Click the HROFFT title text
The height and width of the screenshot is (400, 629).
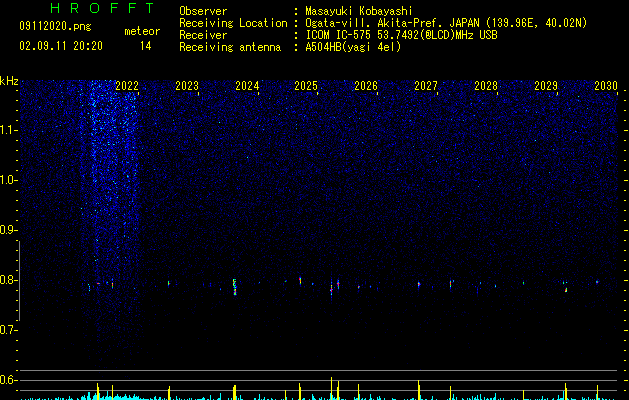tap(102, 8)
